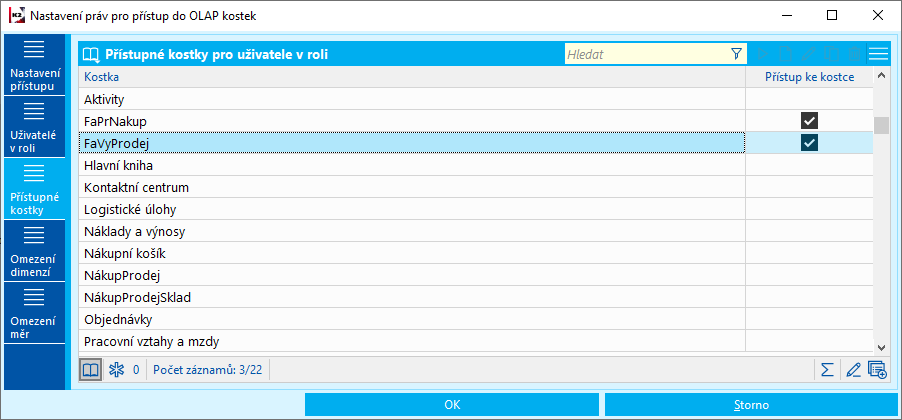Click the access cell for Logistické úlohy
902x420 pixels.
tap(809, 209)
